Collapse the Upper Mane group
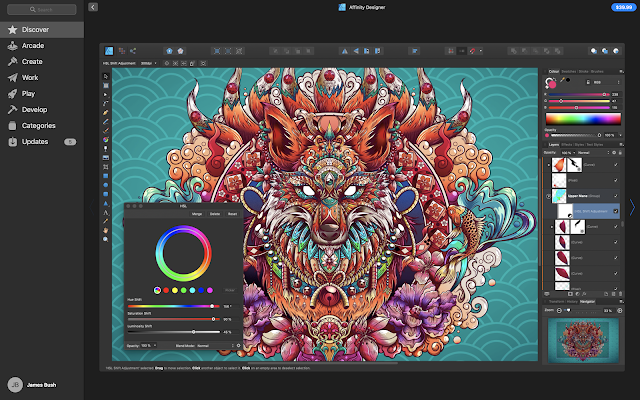The image size is (640, 400). 548,196
